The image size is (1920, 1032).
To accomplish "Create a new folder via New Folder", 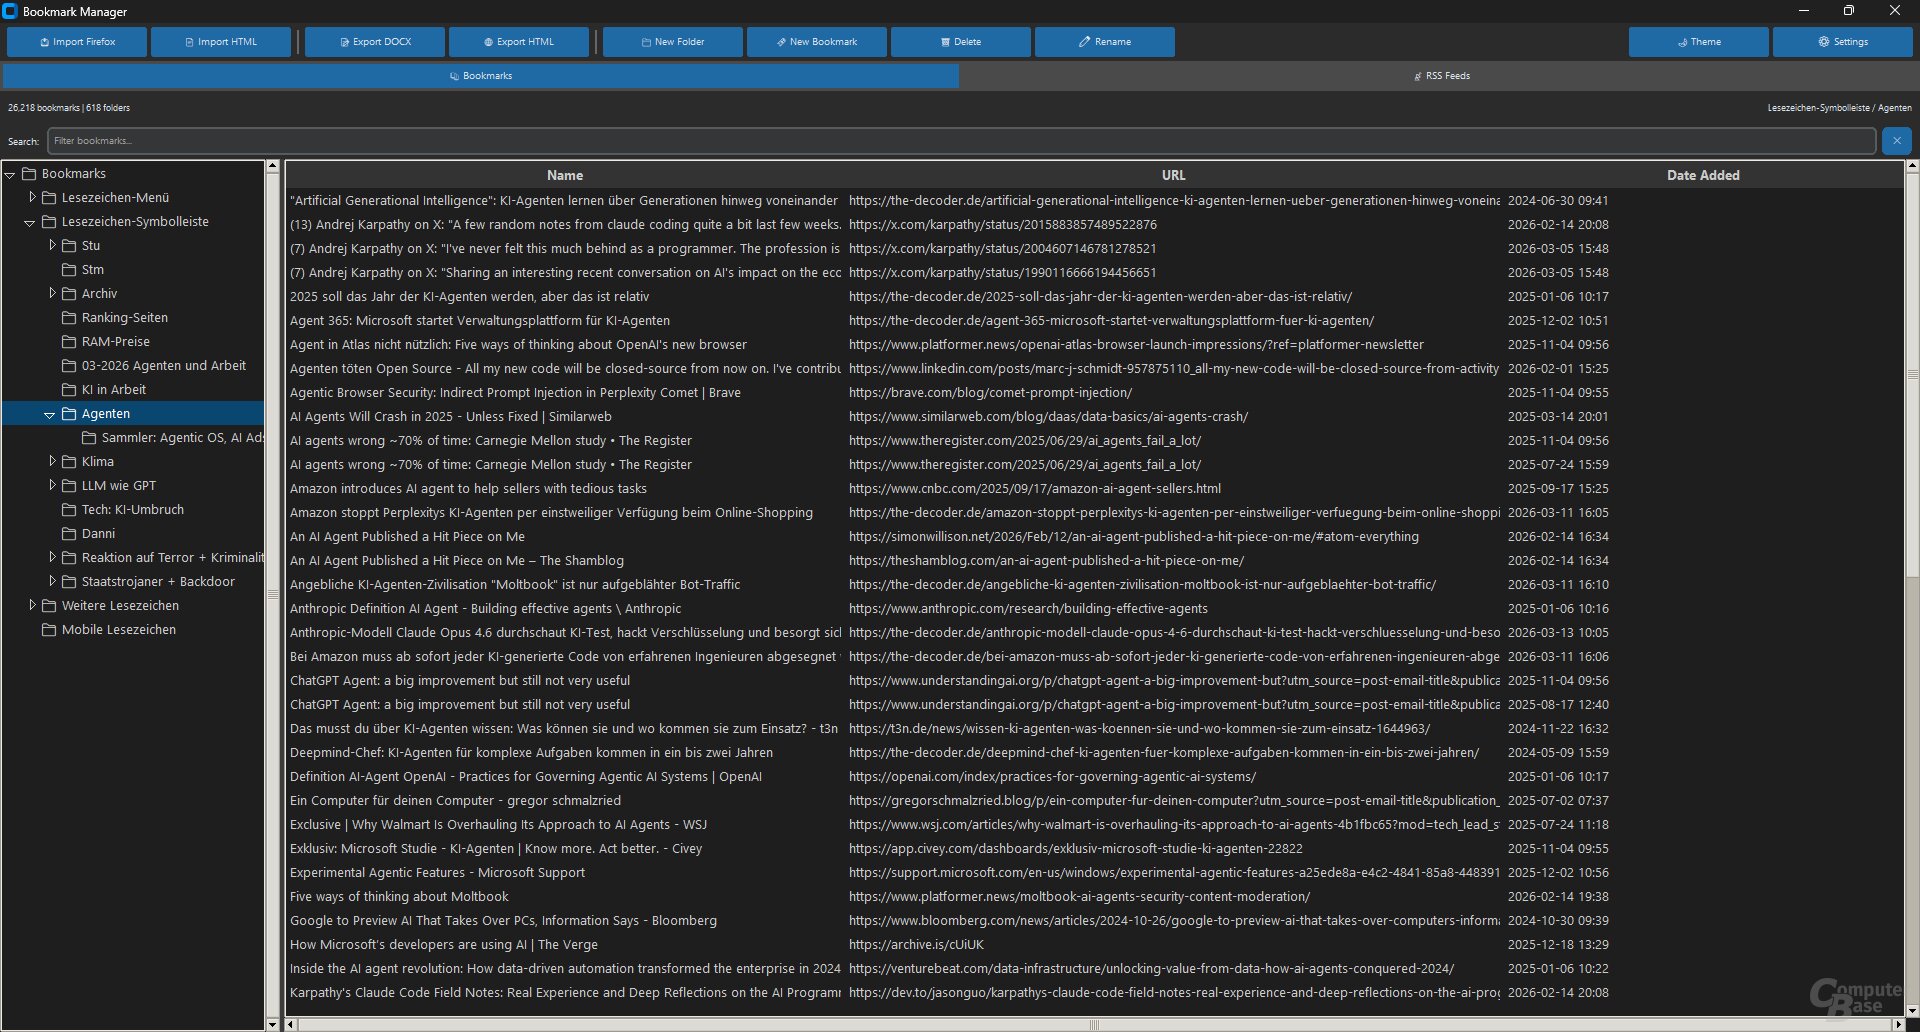I will (672, 42).
